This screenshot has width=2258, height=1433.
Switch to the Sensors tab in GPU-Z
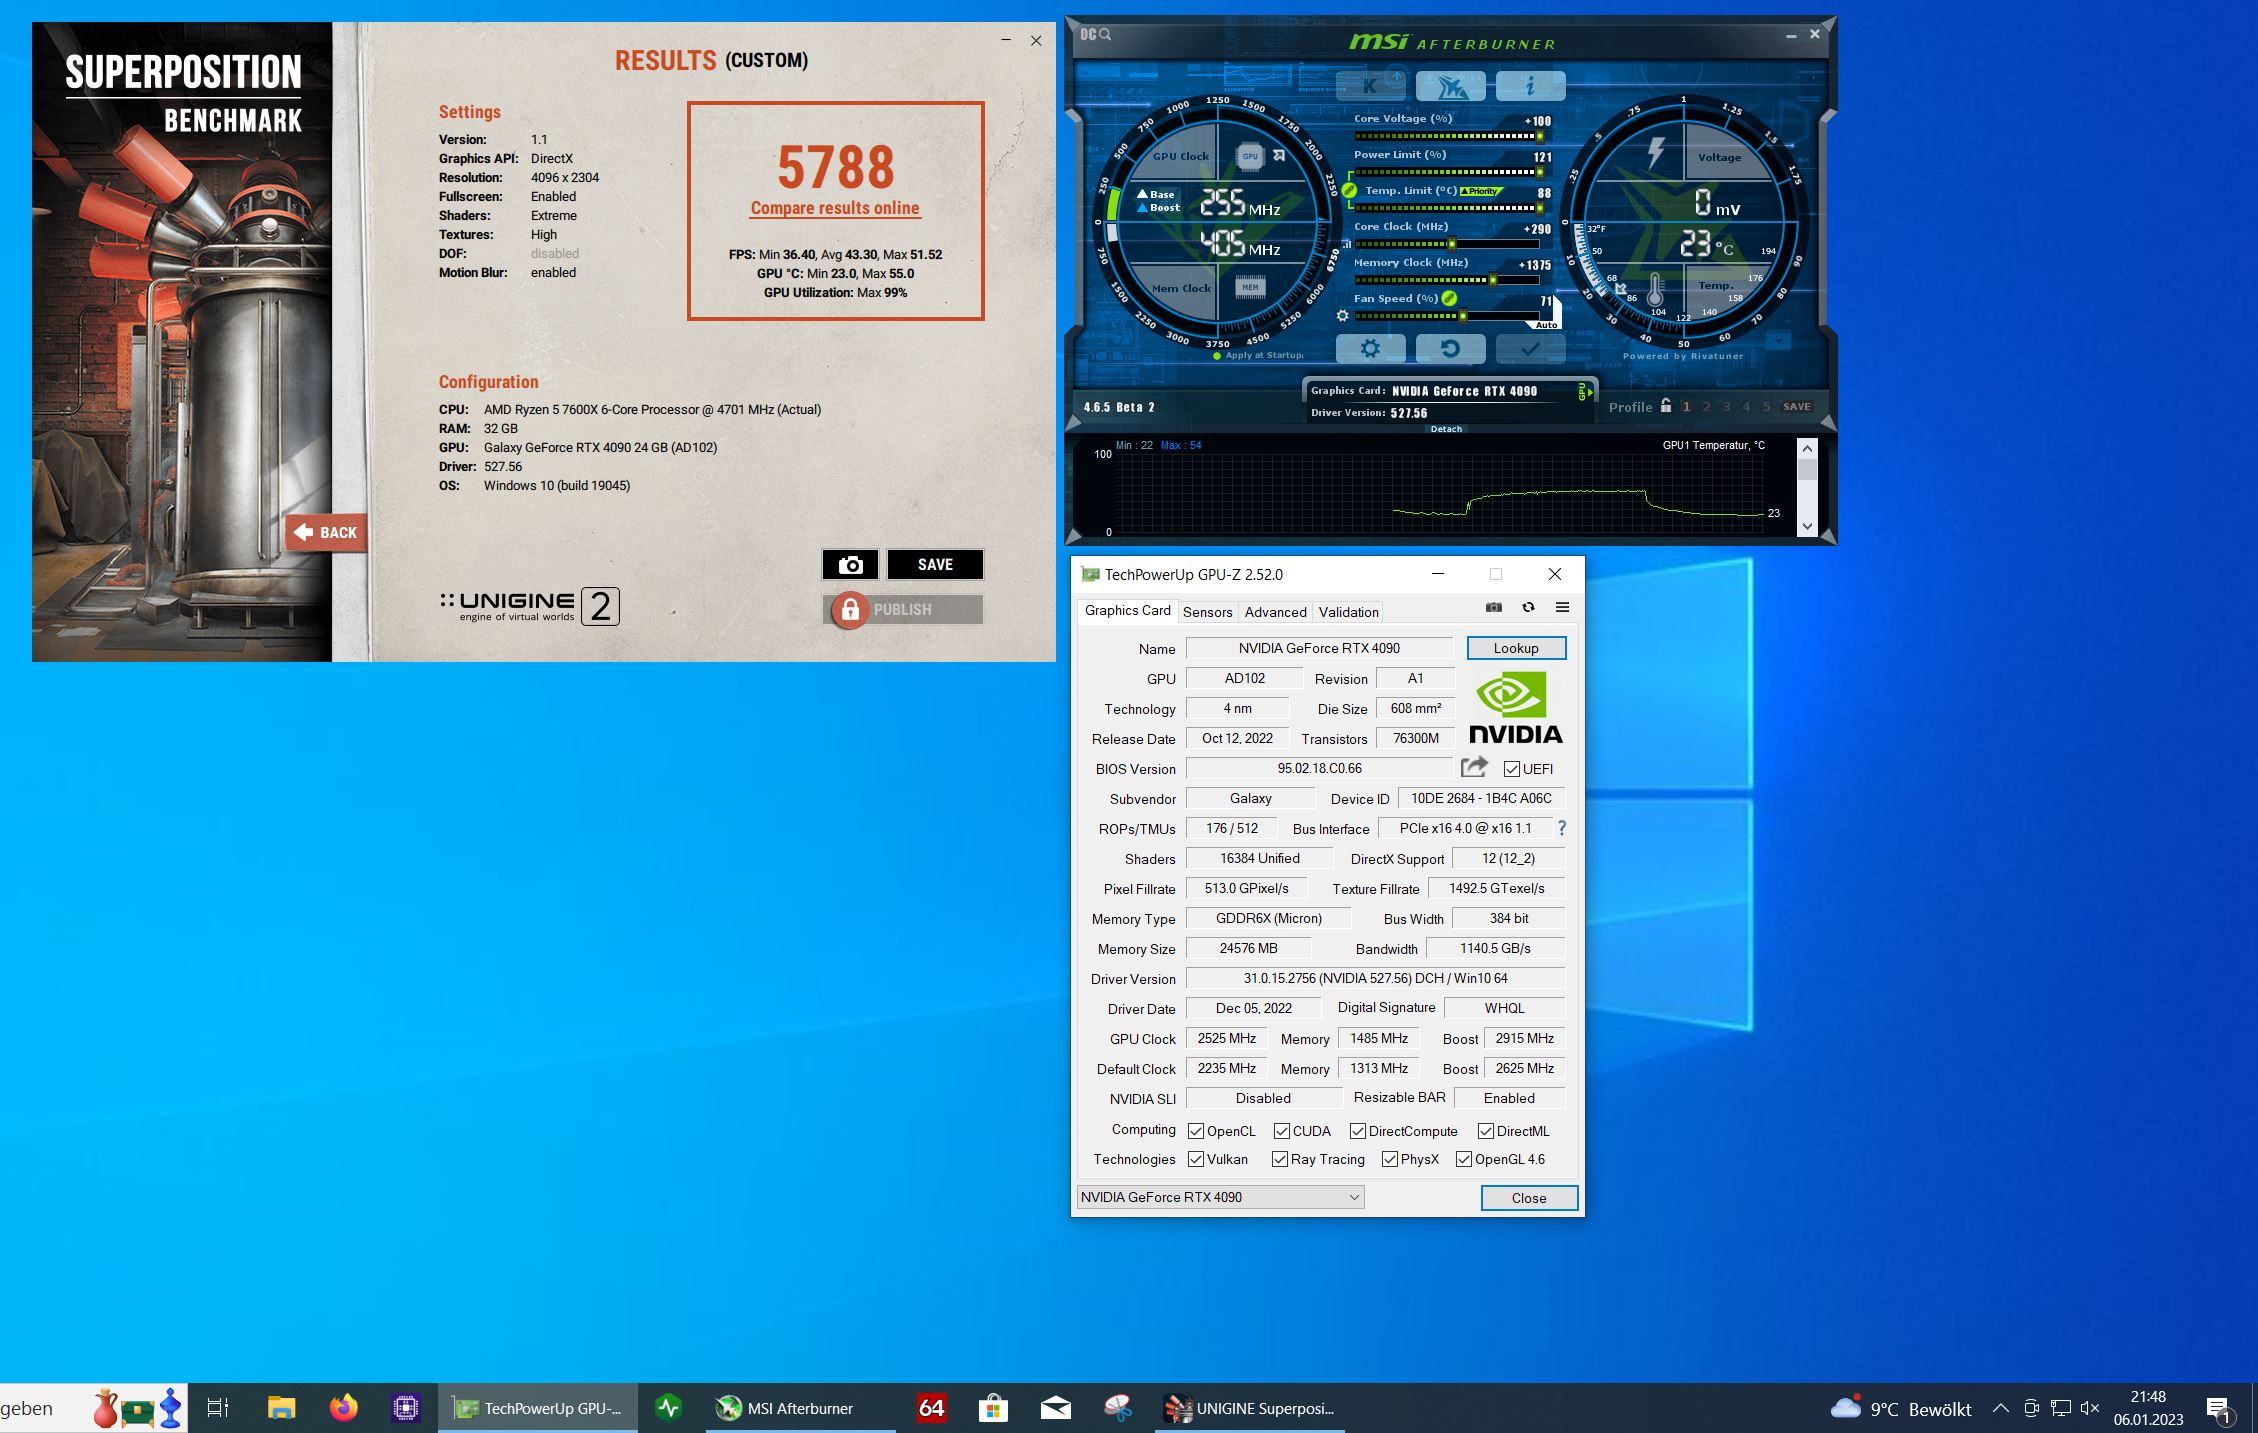[x=1207, y=612]
